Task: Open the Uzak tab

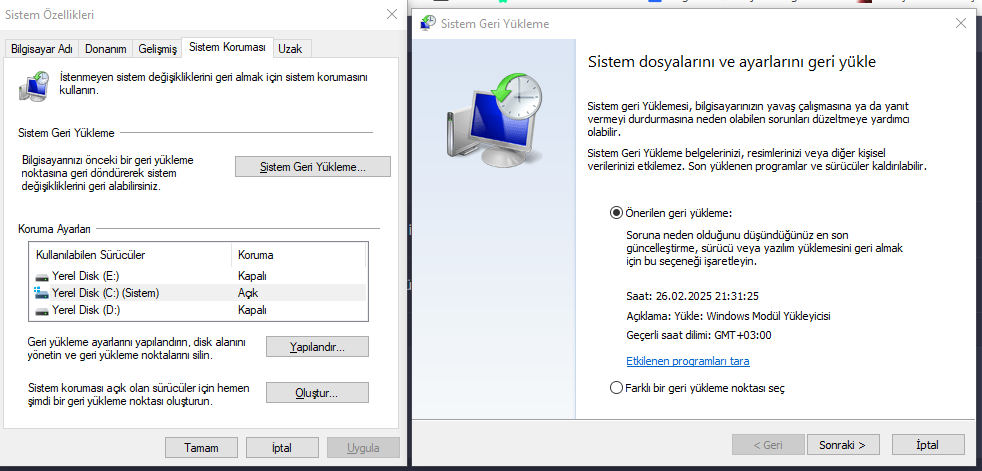Action: point(291,49)
